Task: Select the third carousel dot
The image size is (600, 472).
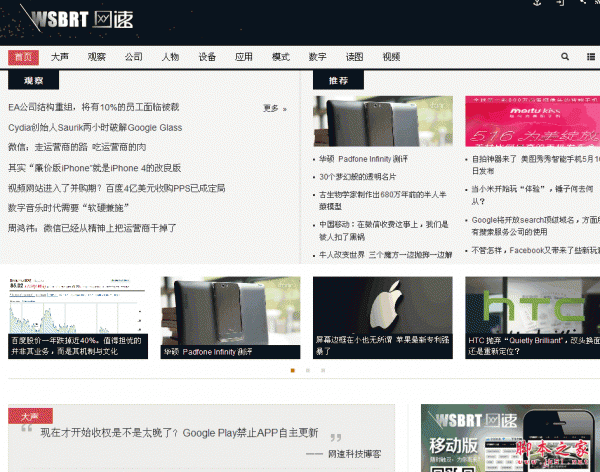Action: (323, 371)
